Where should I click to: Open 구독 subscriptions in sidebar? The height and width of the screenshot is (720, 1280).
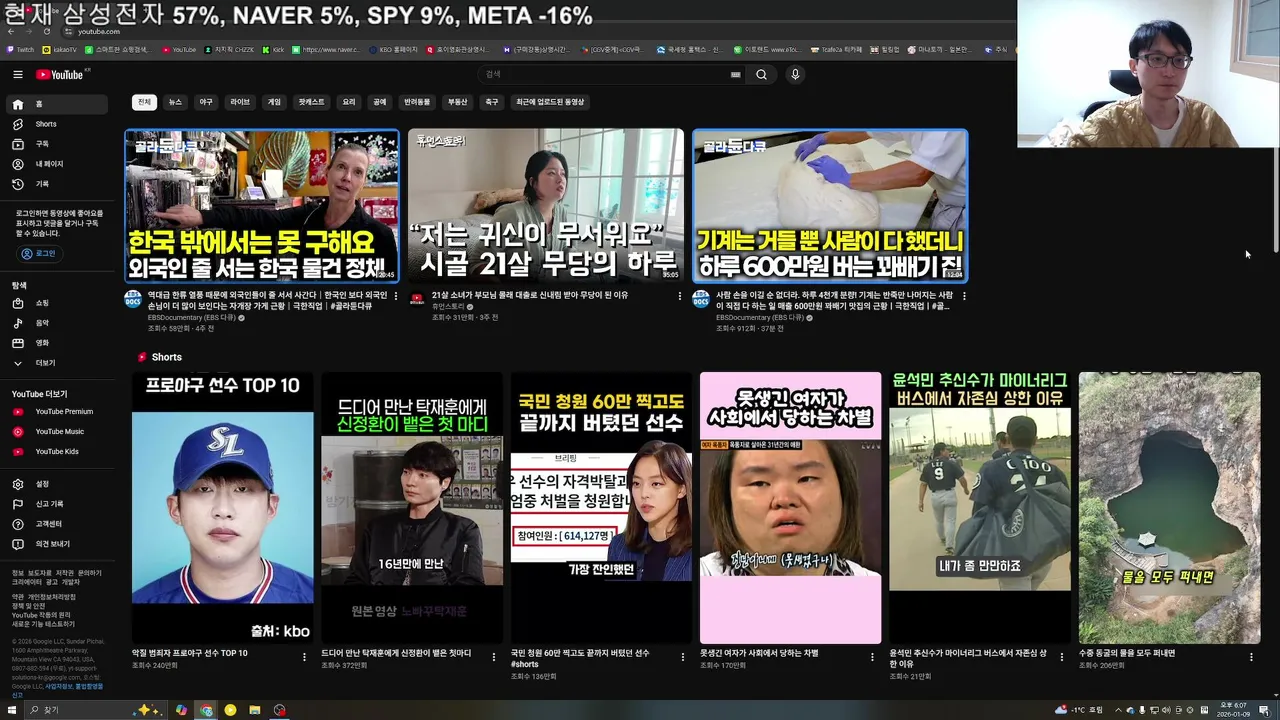(x=58, y=144)
